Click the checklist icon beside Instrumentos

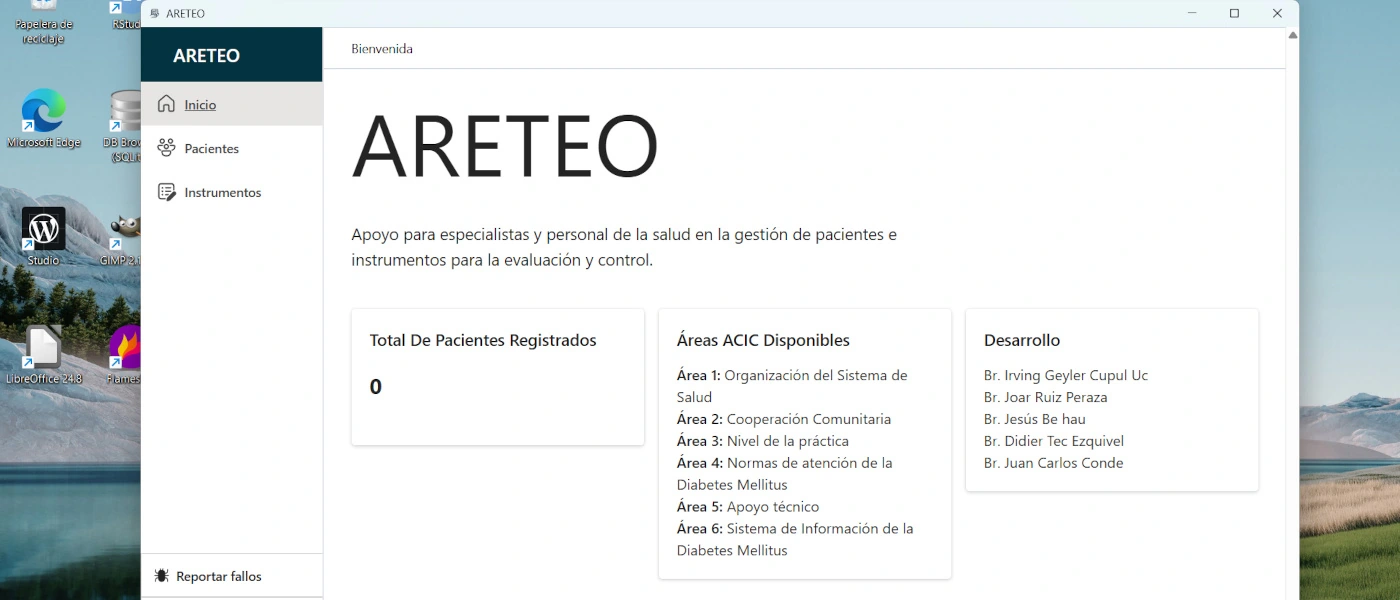coord(166,192)
